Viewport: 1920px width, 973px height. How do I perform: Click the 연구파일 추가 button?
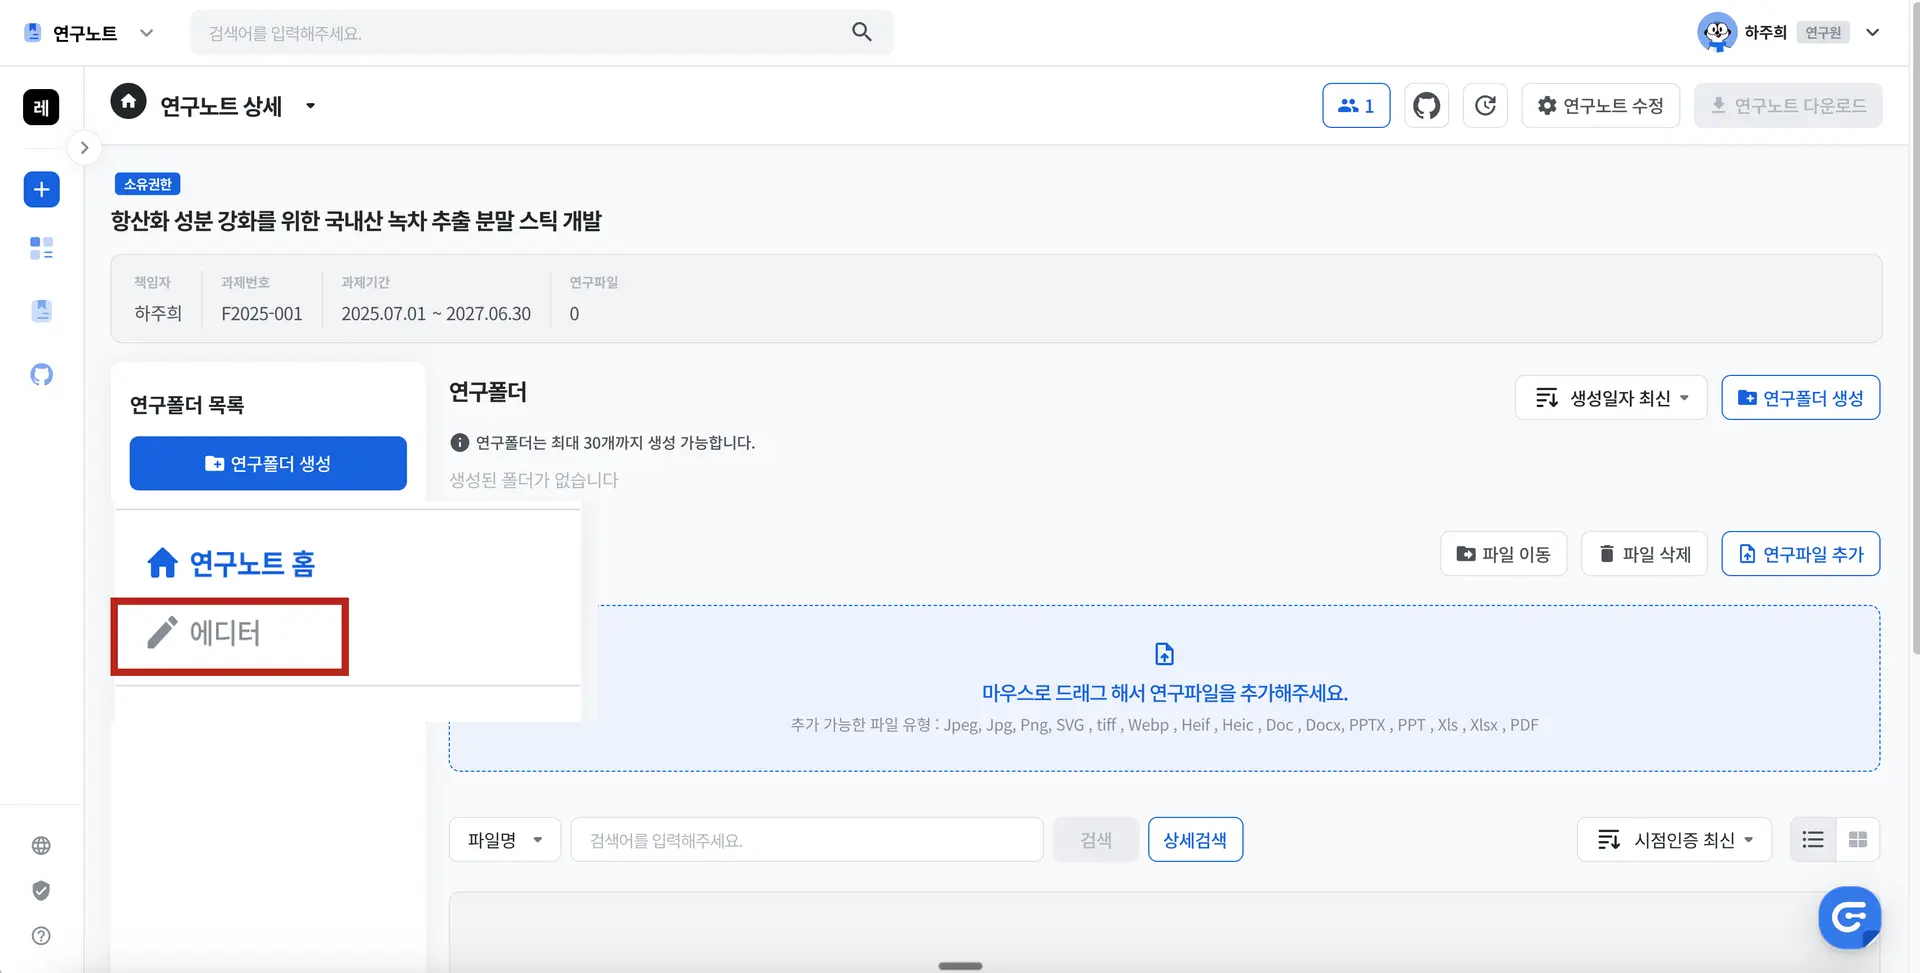[x=1800, y=554]
